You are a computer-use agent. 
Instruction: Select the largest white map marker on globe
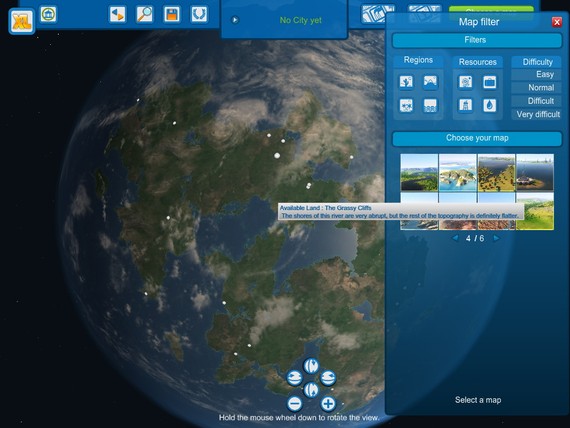277,156
